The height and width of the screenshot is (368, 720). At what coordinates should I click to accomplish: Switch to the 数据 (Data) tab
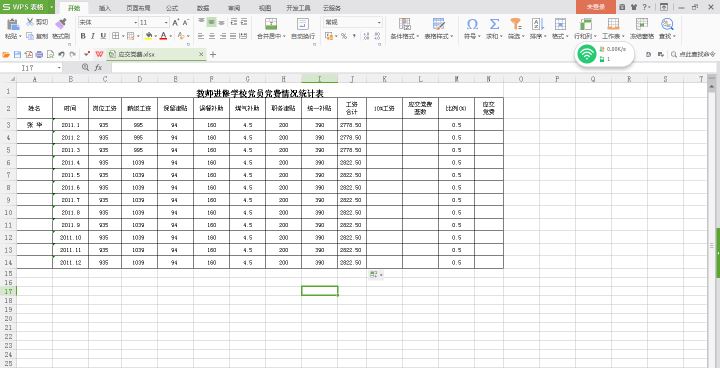(203, 8)
